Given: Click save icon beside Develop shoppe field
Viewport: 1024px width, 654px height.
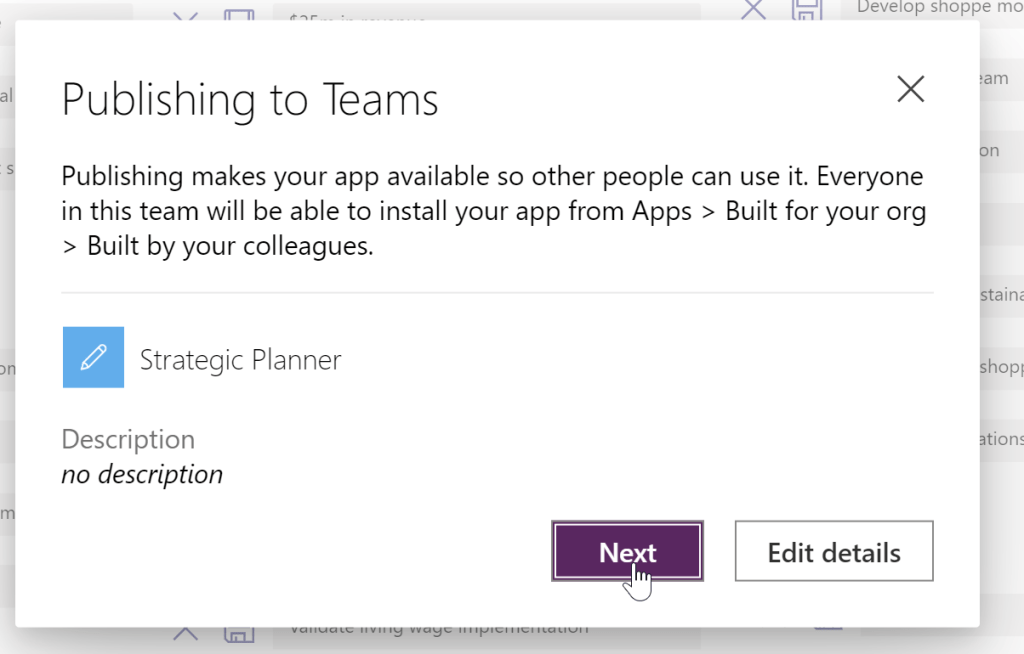Looking at the screenshot, I should pos(807,10).
